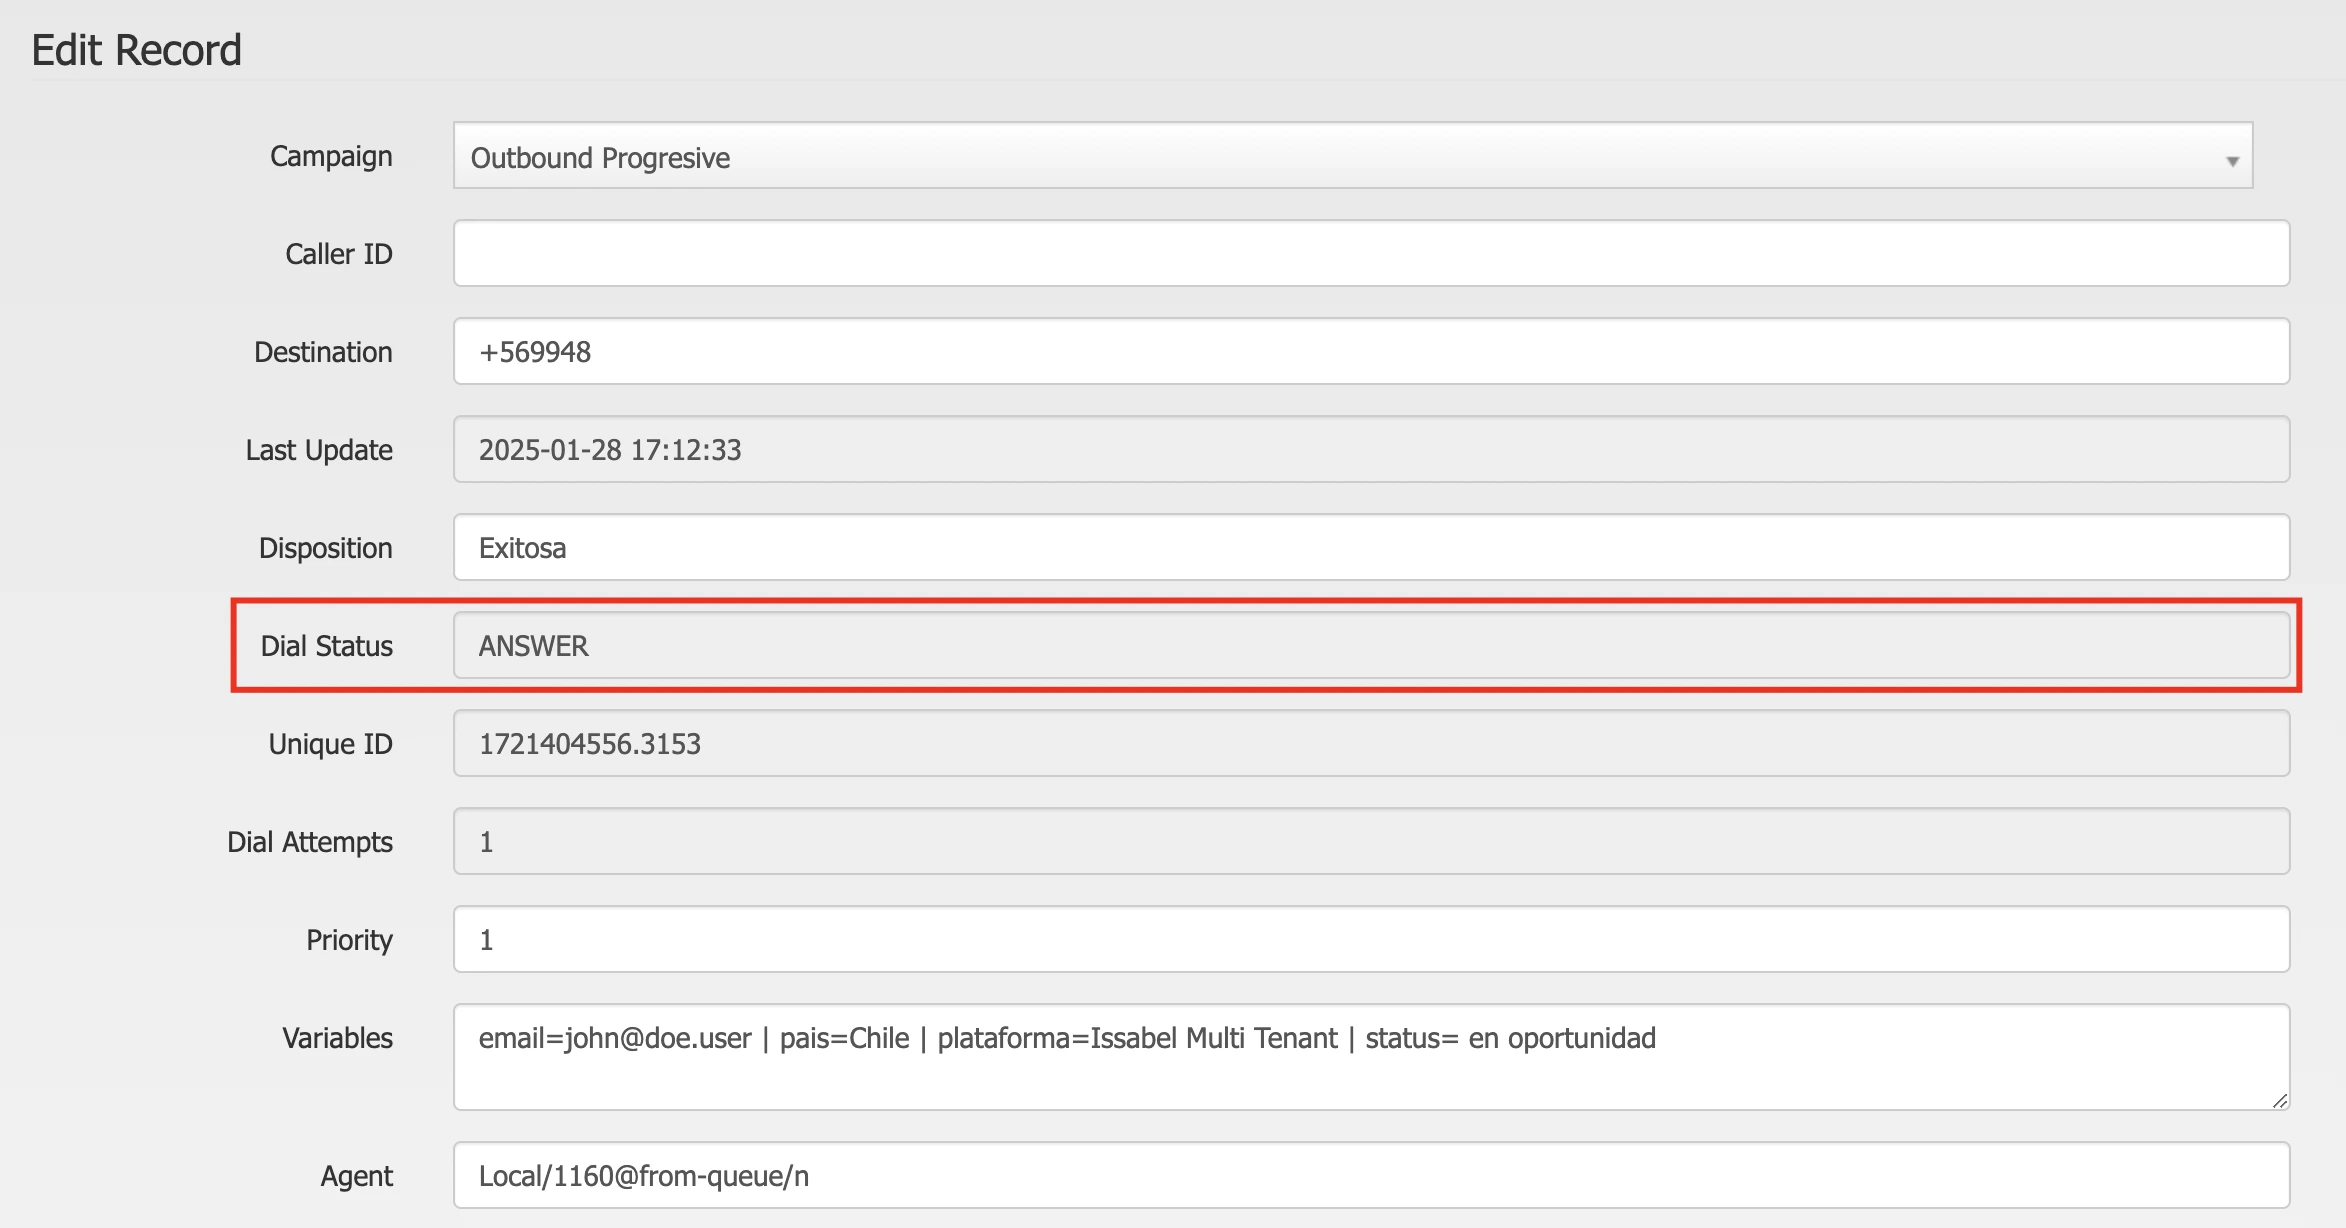
Task: Grab the Variables textarea resize handle
Action: (x=2279, y=1101)
